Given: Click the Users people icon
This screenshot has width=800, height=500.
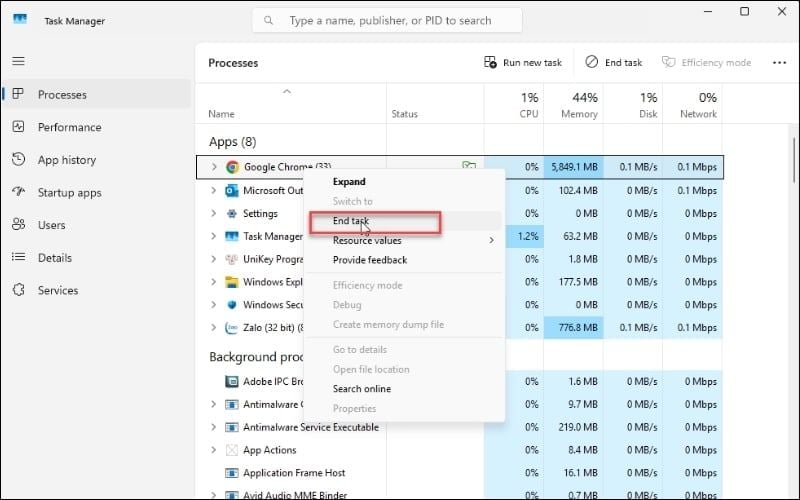Looking at the screenshot, I should tap(18, 224).
